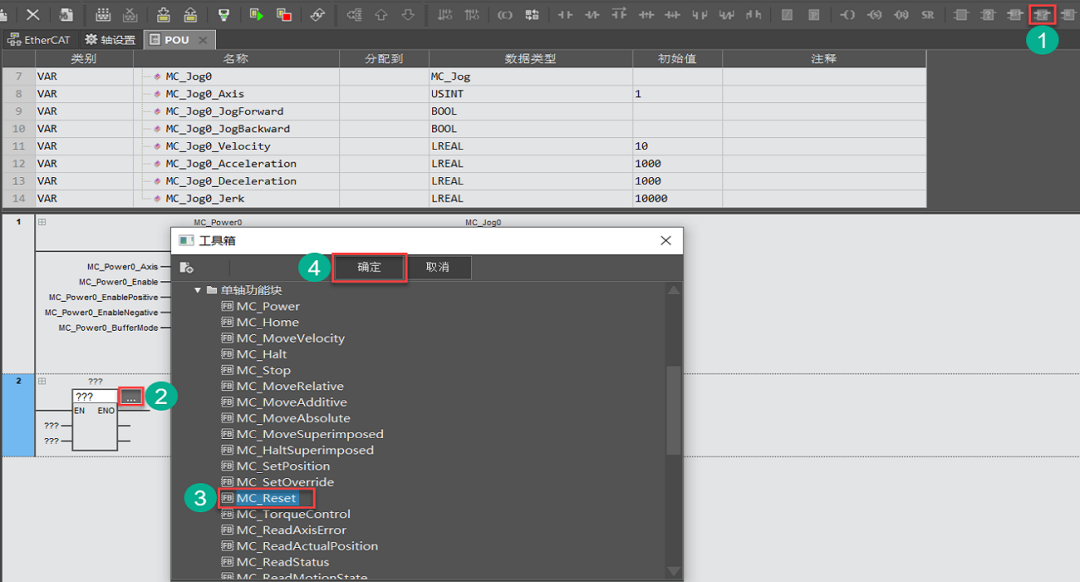1080x582 pixels.
Task: Click the funnel icon in toolbar
Action: coord(223,14)
